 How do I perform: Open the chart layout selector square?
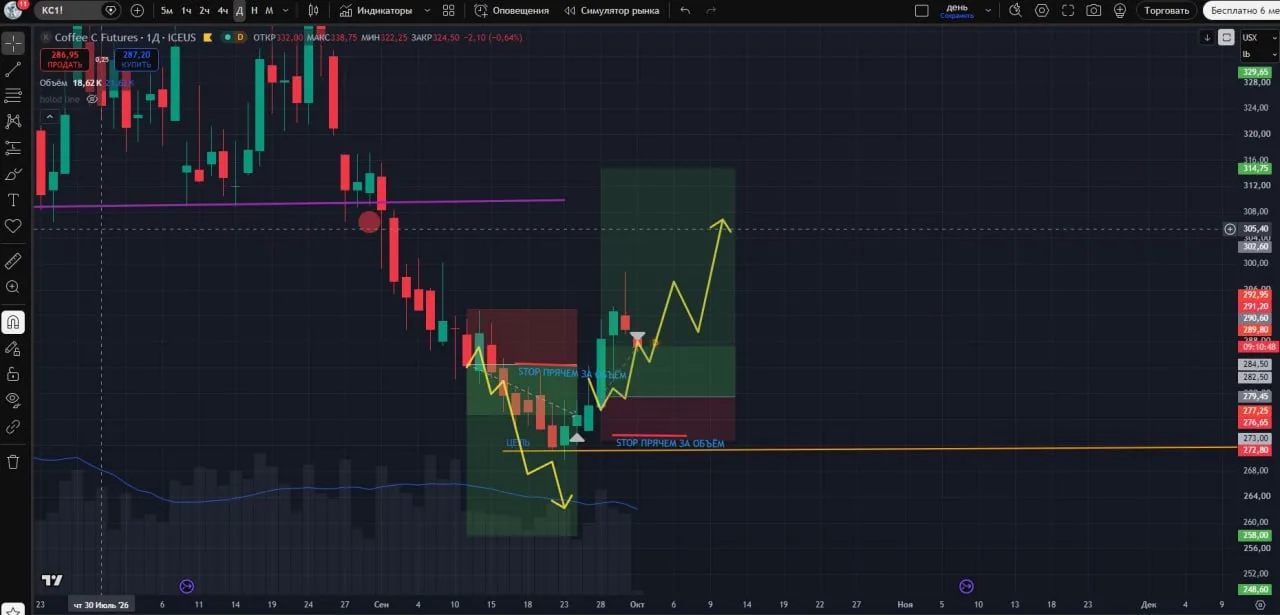(922, 10)
